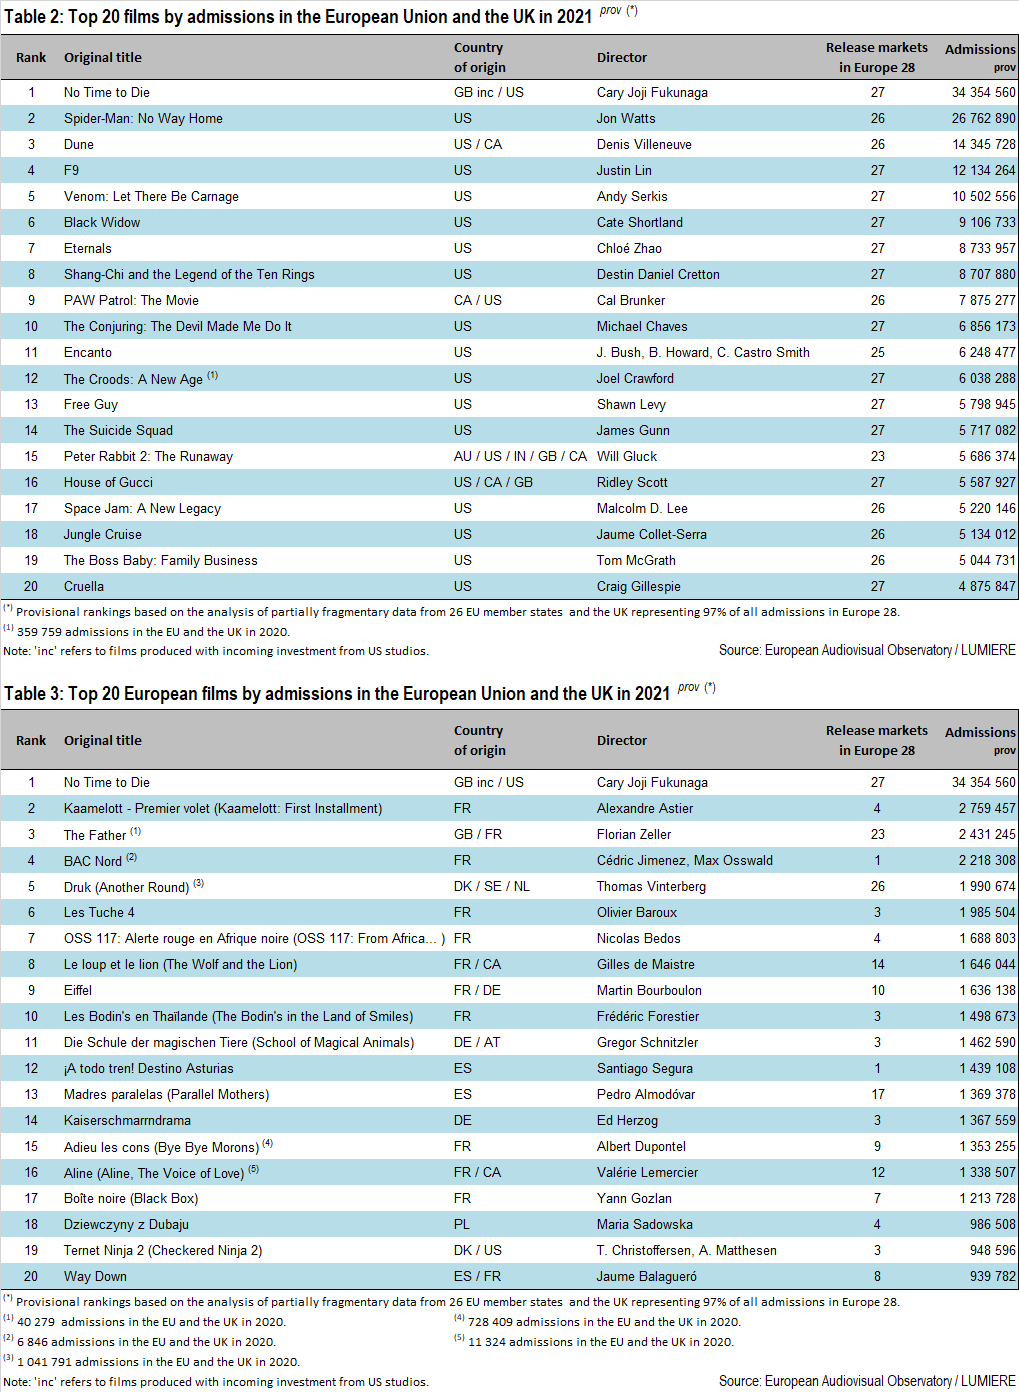Click the 'Dune' film title
1019x1392 pixels.
click(79, 144)
